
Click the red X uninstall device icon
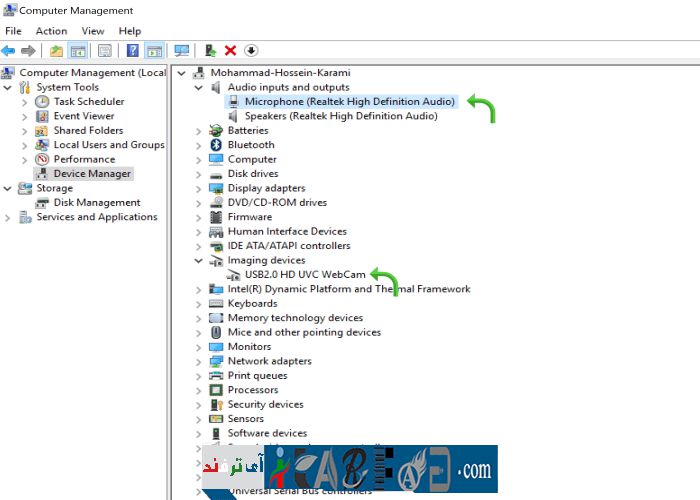click(x=230, y=51)
